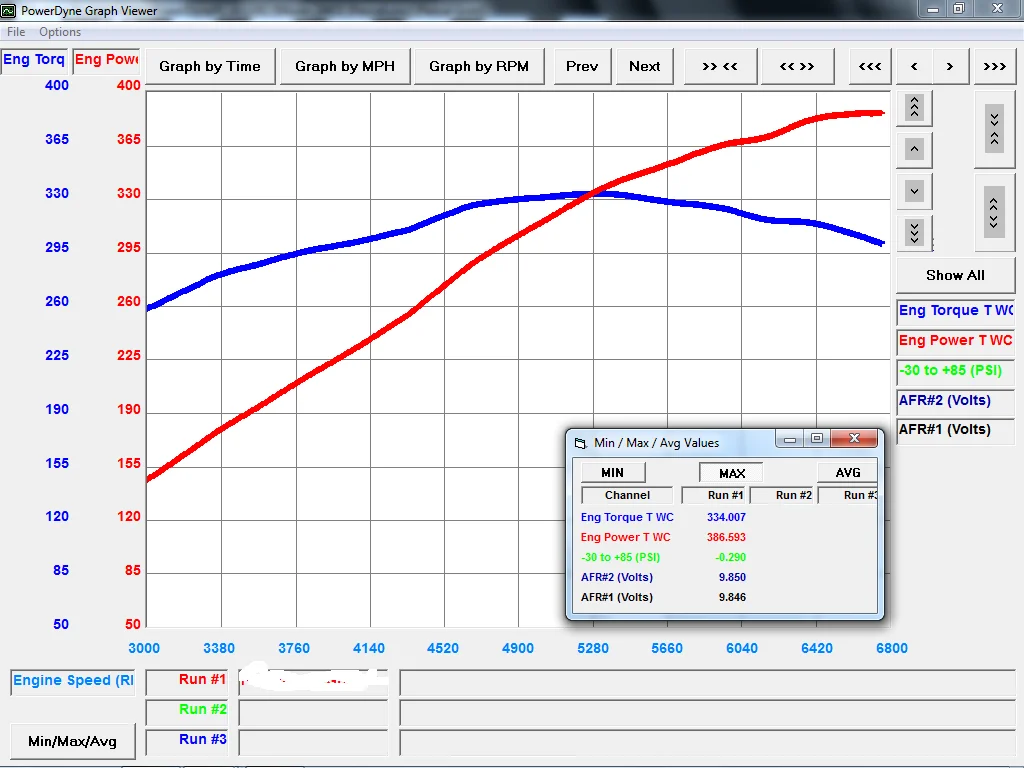Image resolution: width=1024 pixels, height=768 pixels.
Task: Click the triple down-chevron scroll button
Action: pos(914,232)
